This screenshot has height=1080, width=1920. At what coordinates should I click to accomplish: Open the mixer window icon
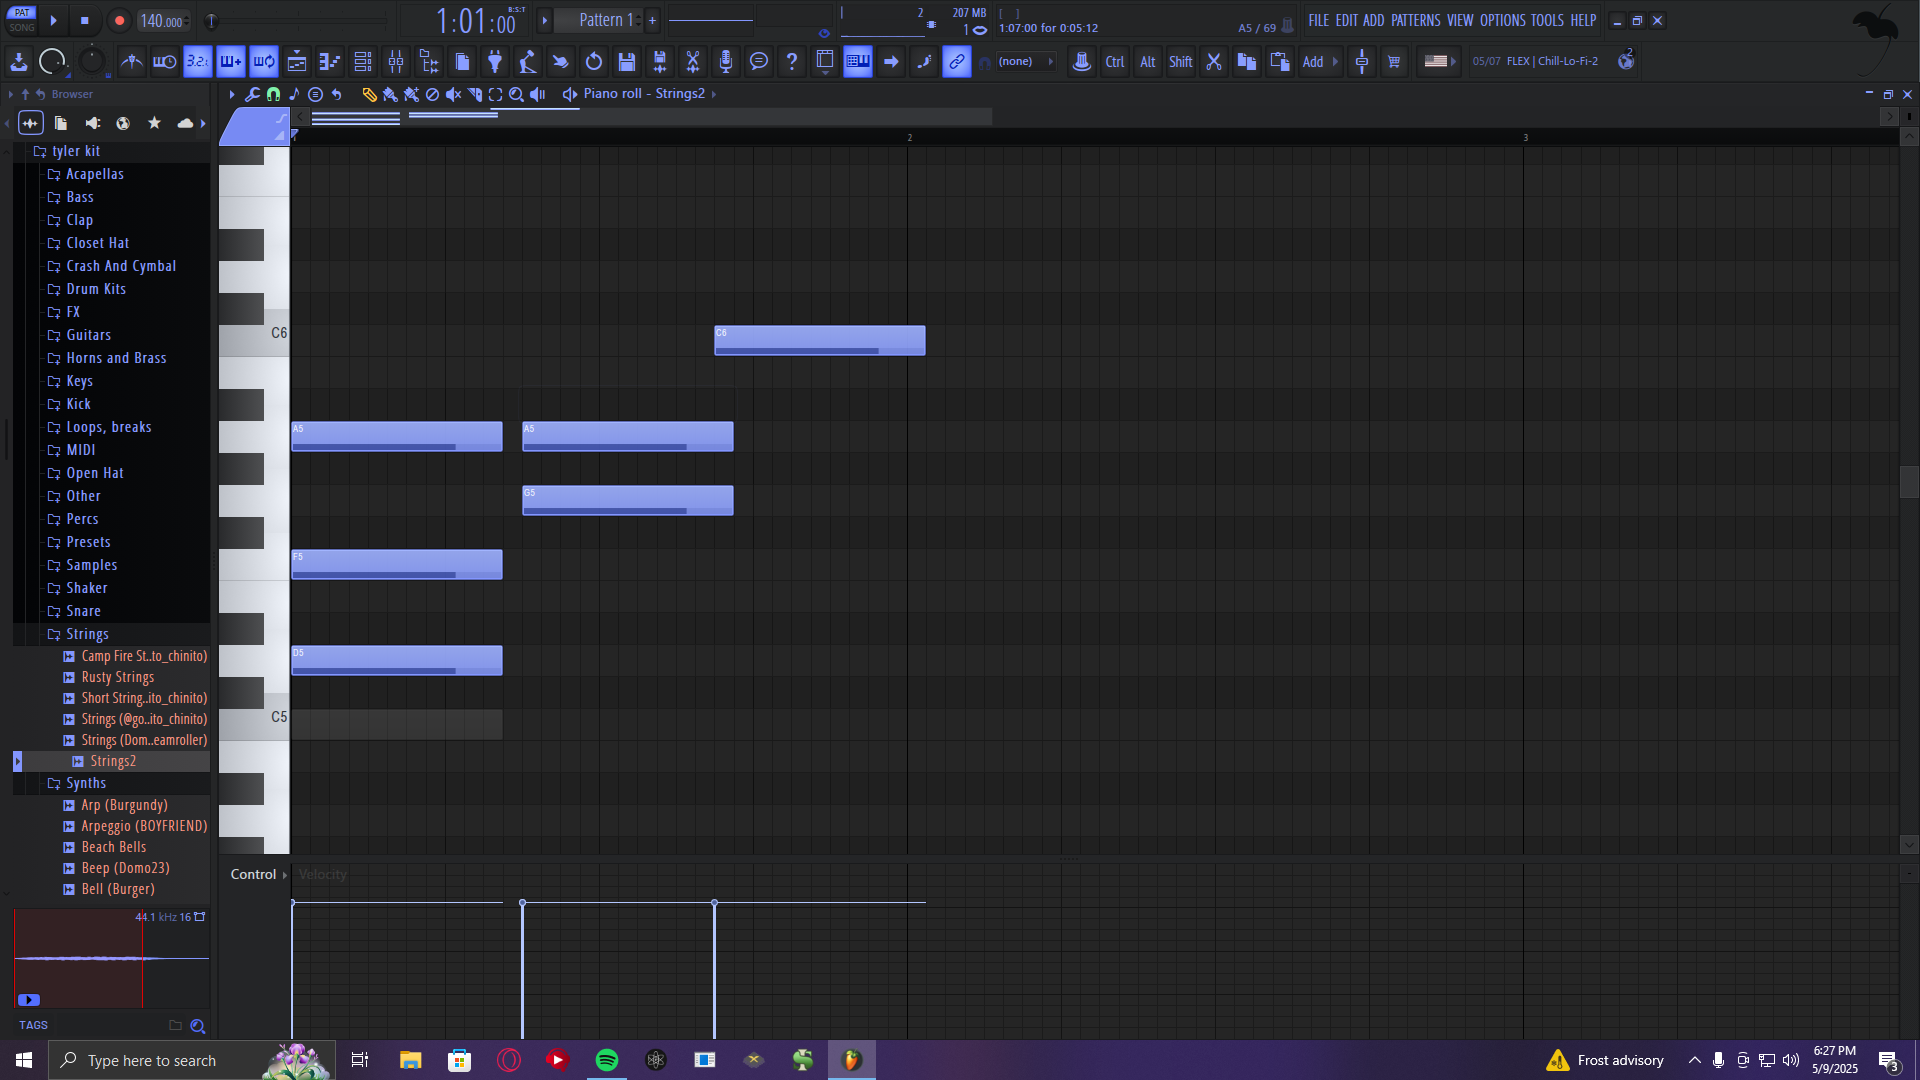tap(396, 62)
